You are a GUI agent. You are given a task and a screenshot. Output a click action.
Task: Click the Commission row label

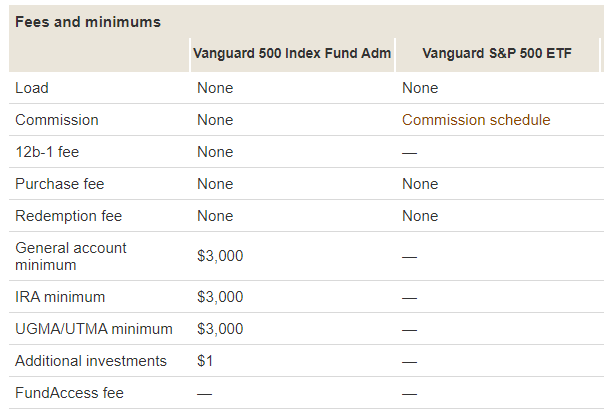tap(57, 120)
